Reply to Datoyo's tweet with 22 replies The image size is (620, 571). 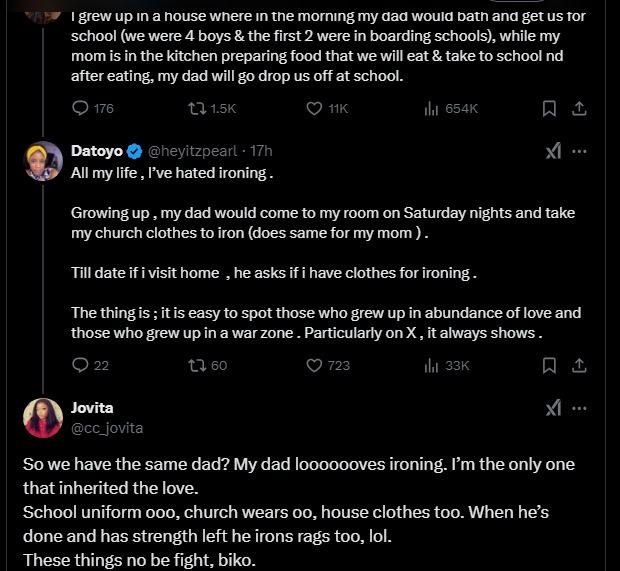point(81,365)
